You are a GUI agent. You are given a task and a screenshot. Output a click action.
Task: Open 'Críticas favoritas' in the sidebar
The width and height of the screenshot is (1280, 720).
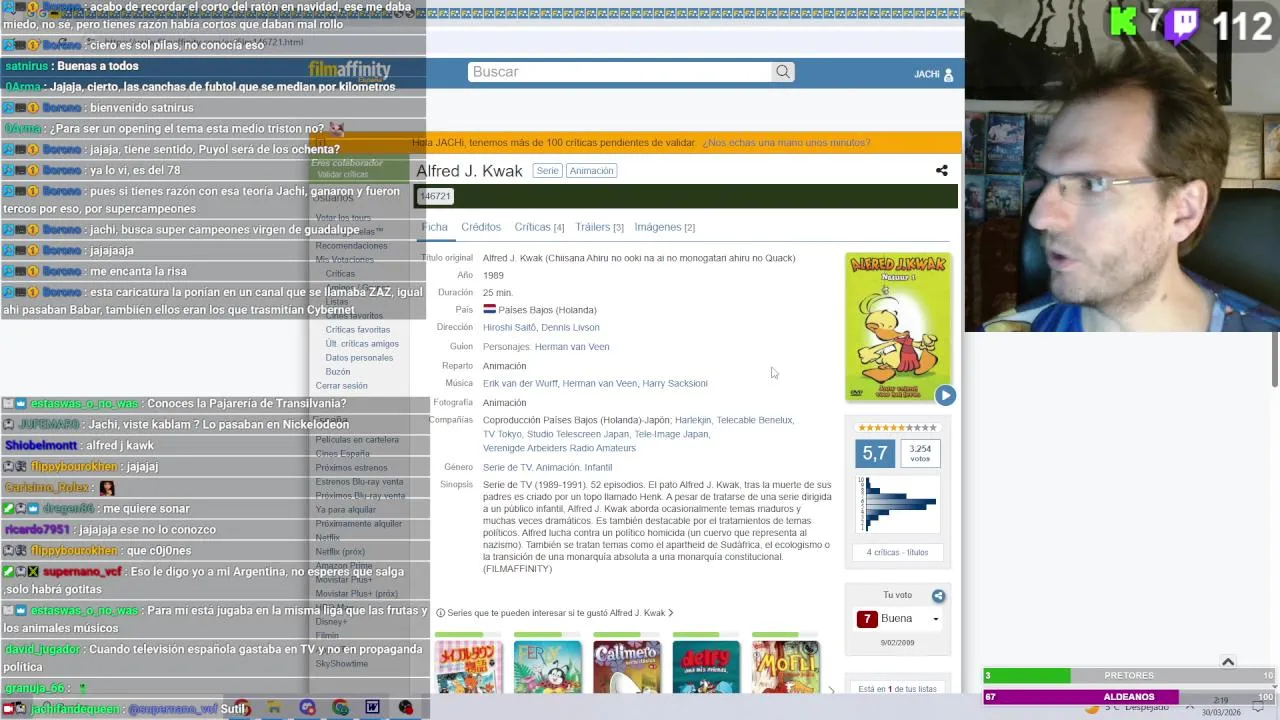pyautogui.click(x=358, y=330)
